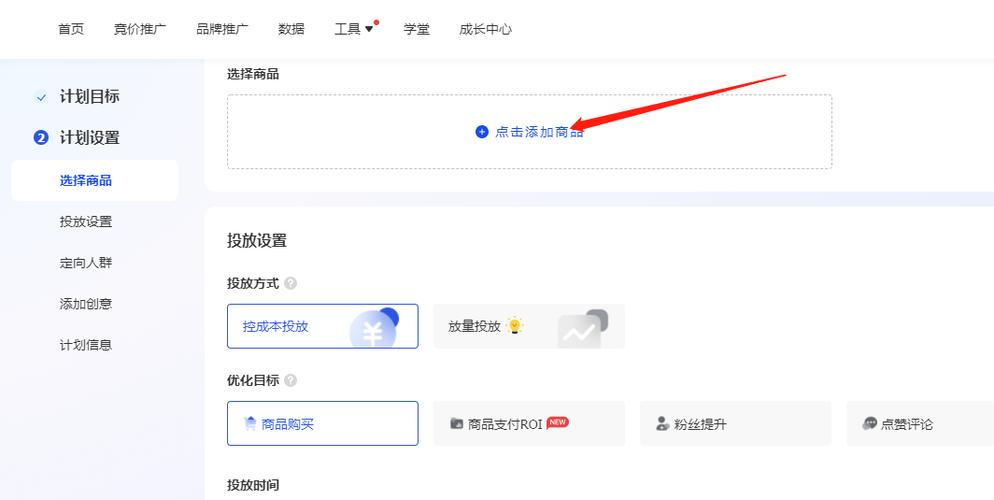The width and height of the screenshot is (994, 500).
Task: Open 成长中心 in top navigation
Action: pos(486,29)
